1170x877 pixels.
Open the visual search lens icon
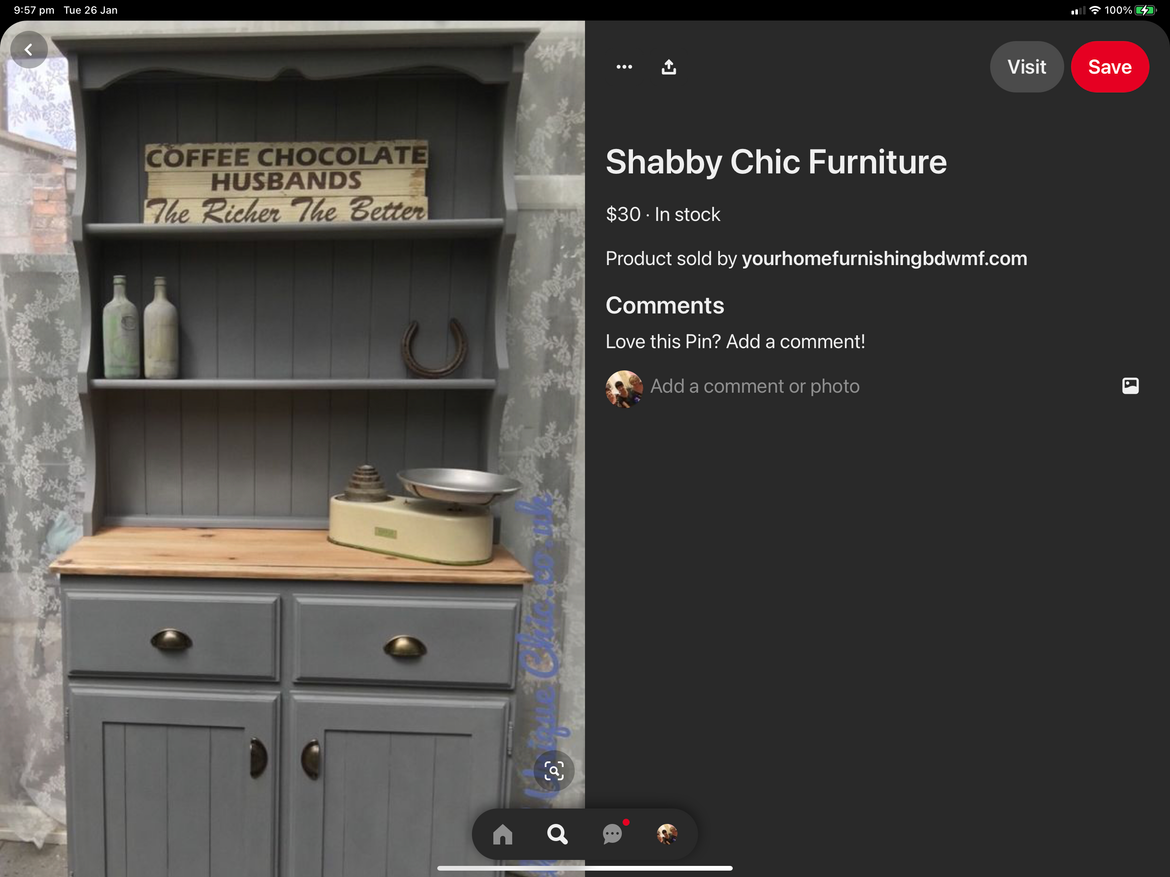(x=554, y=771)
